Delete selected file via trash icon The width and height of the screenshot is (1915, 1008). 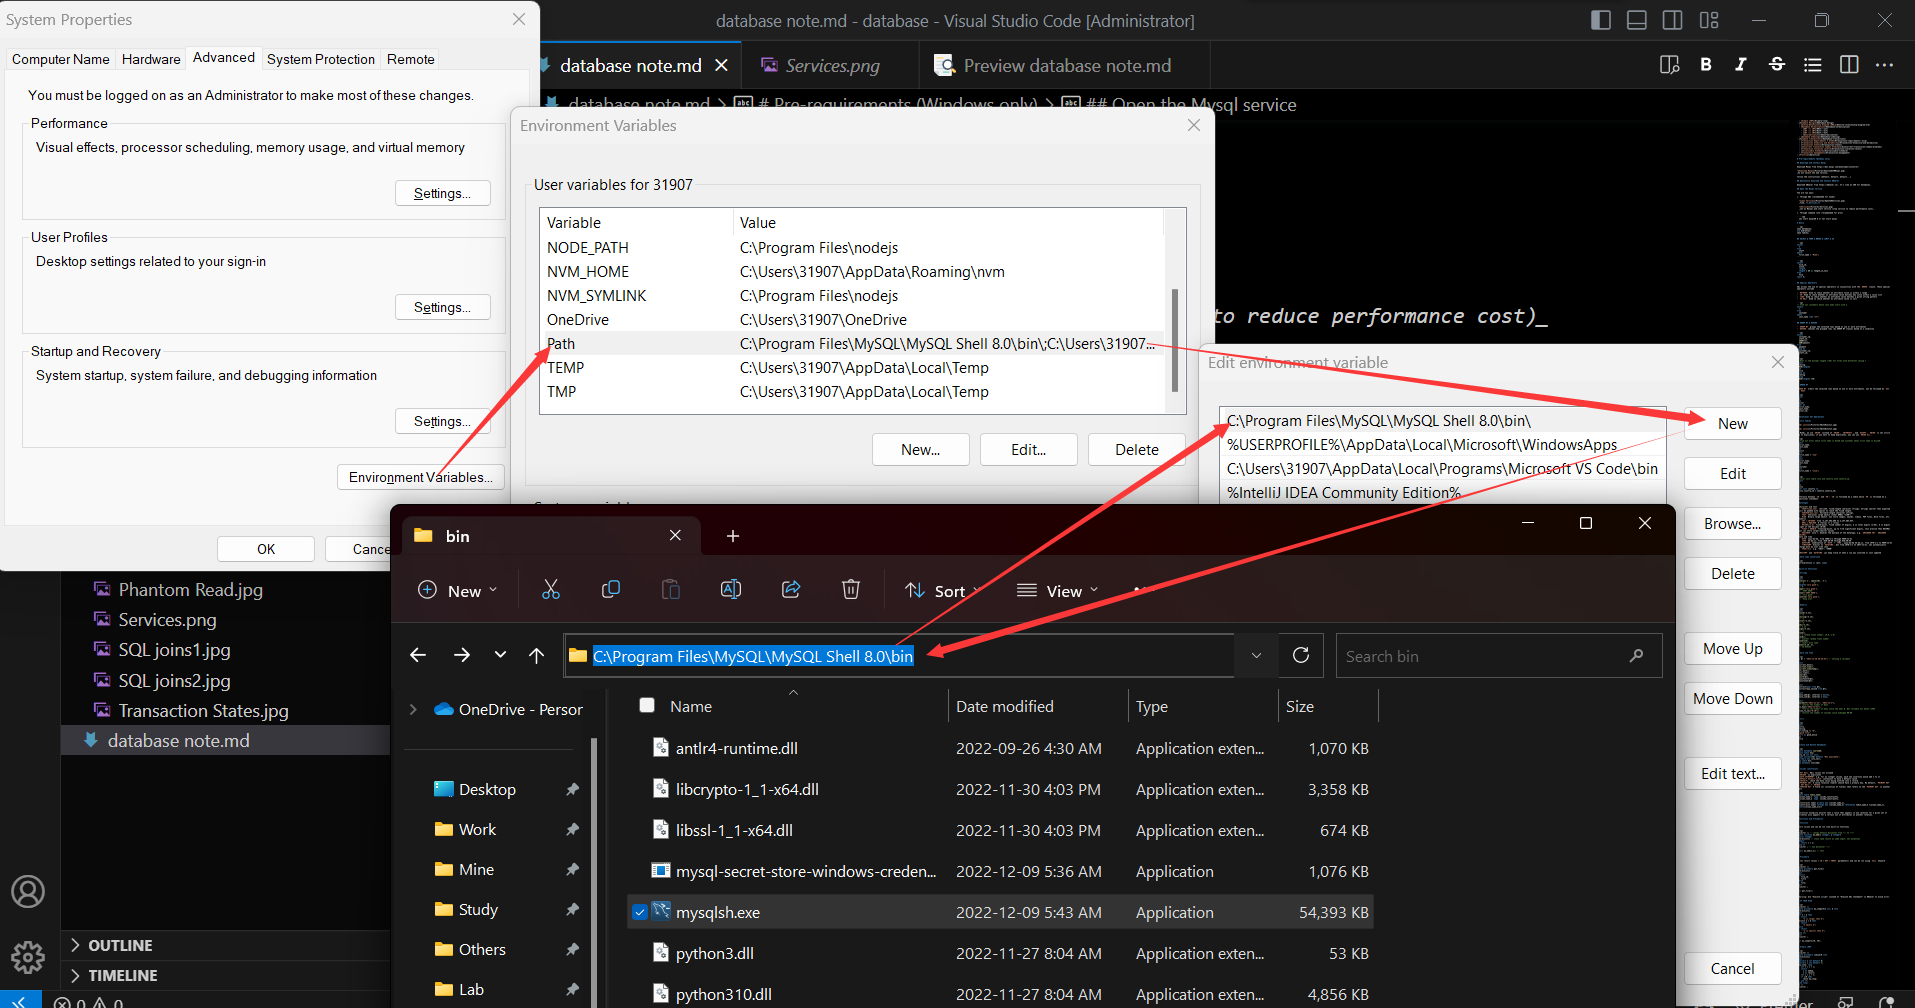(851, 590)
